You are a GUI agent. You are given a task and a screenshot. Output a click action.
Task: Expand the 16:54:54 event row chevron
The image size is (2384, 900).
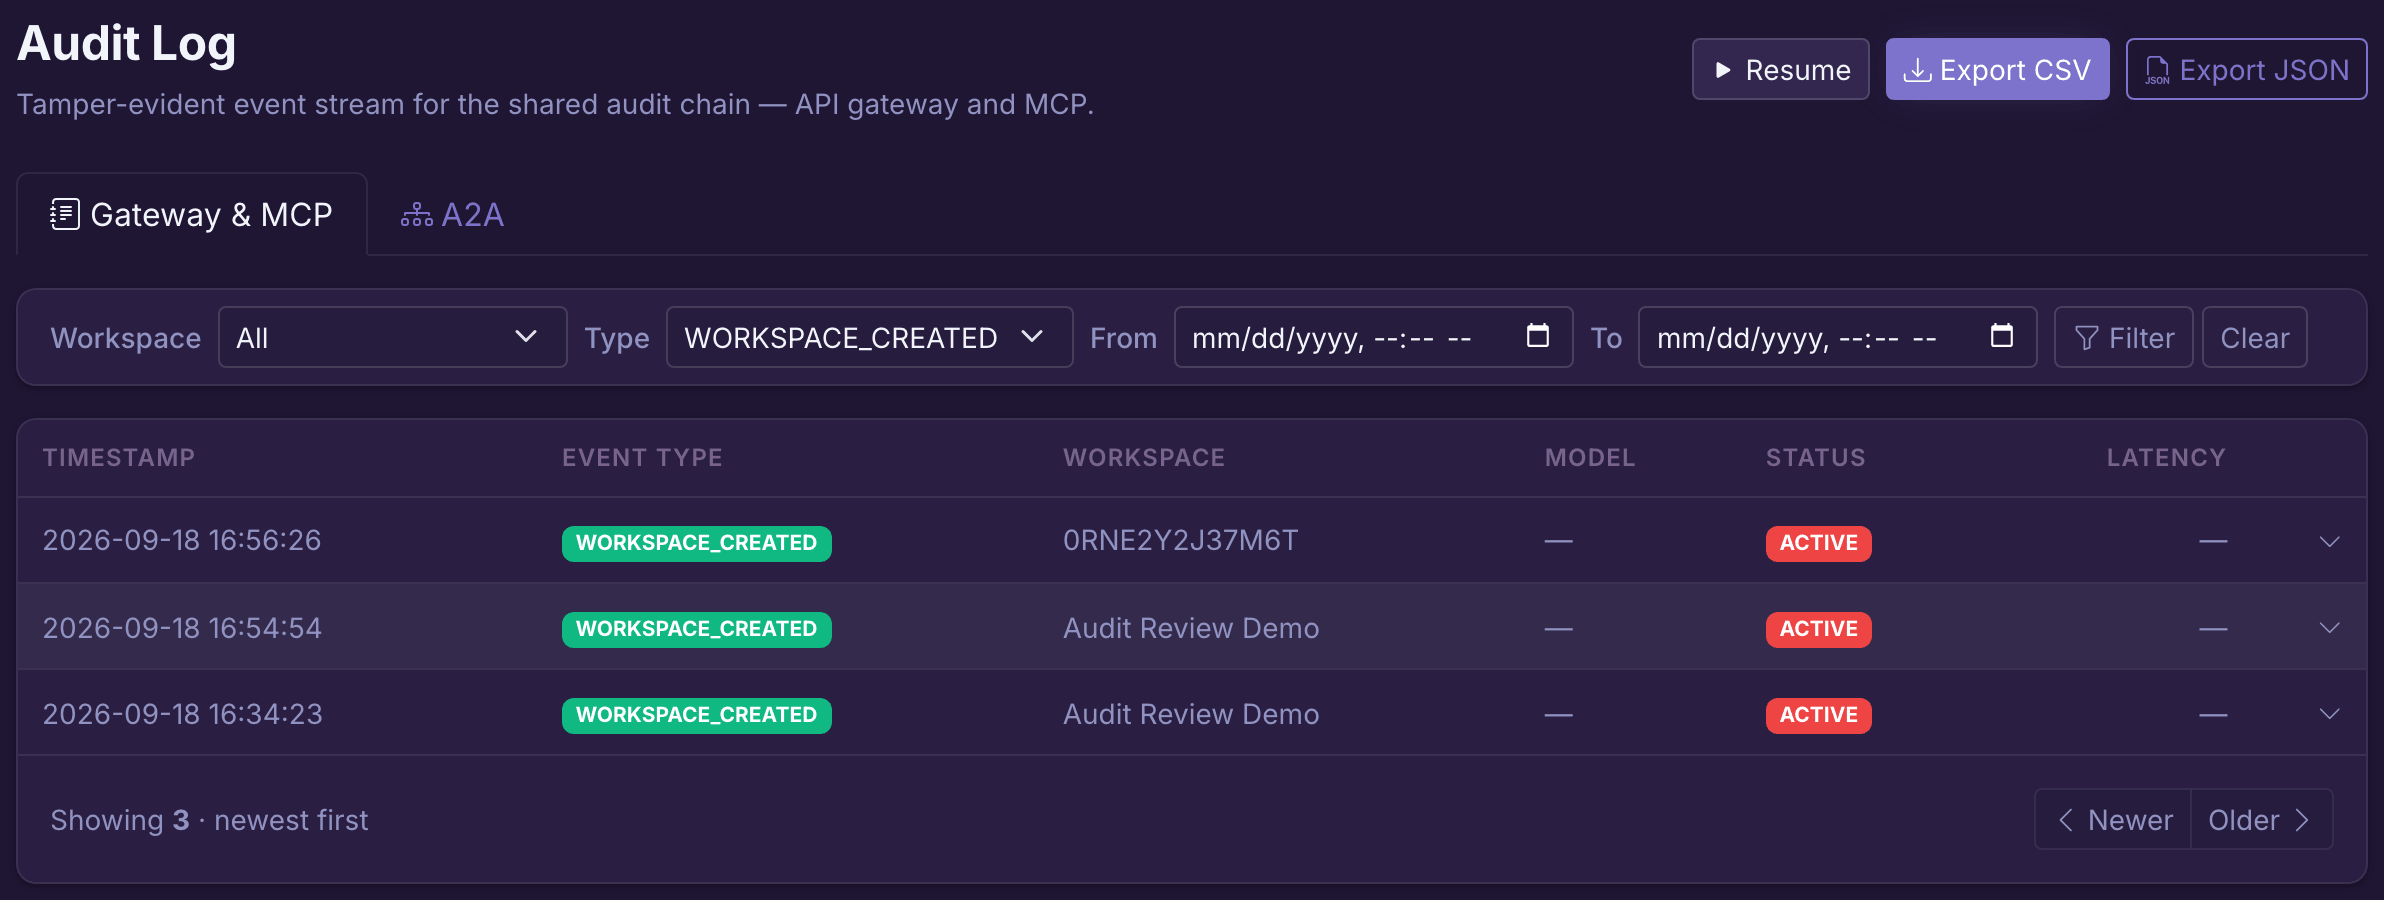coord(2329,627)
